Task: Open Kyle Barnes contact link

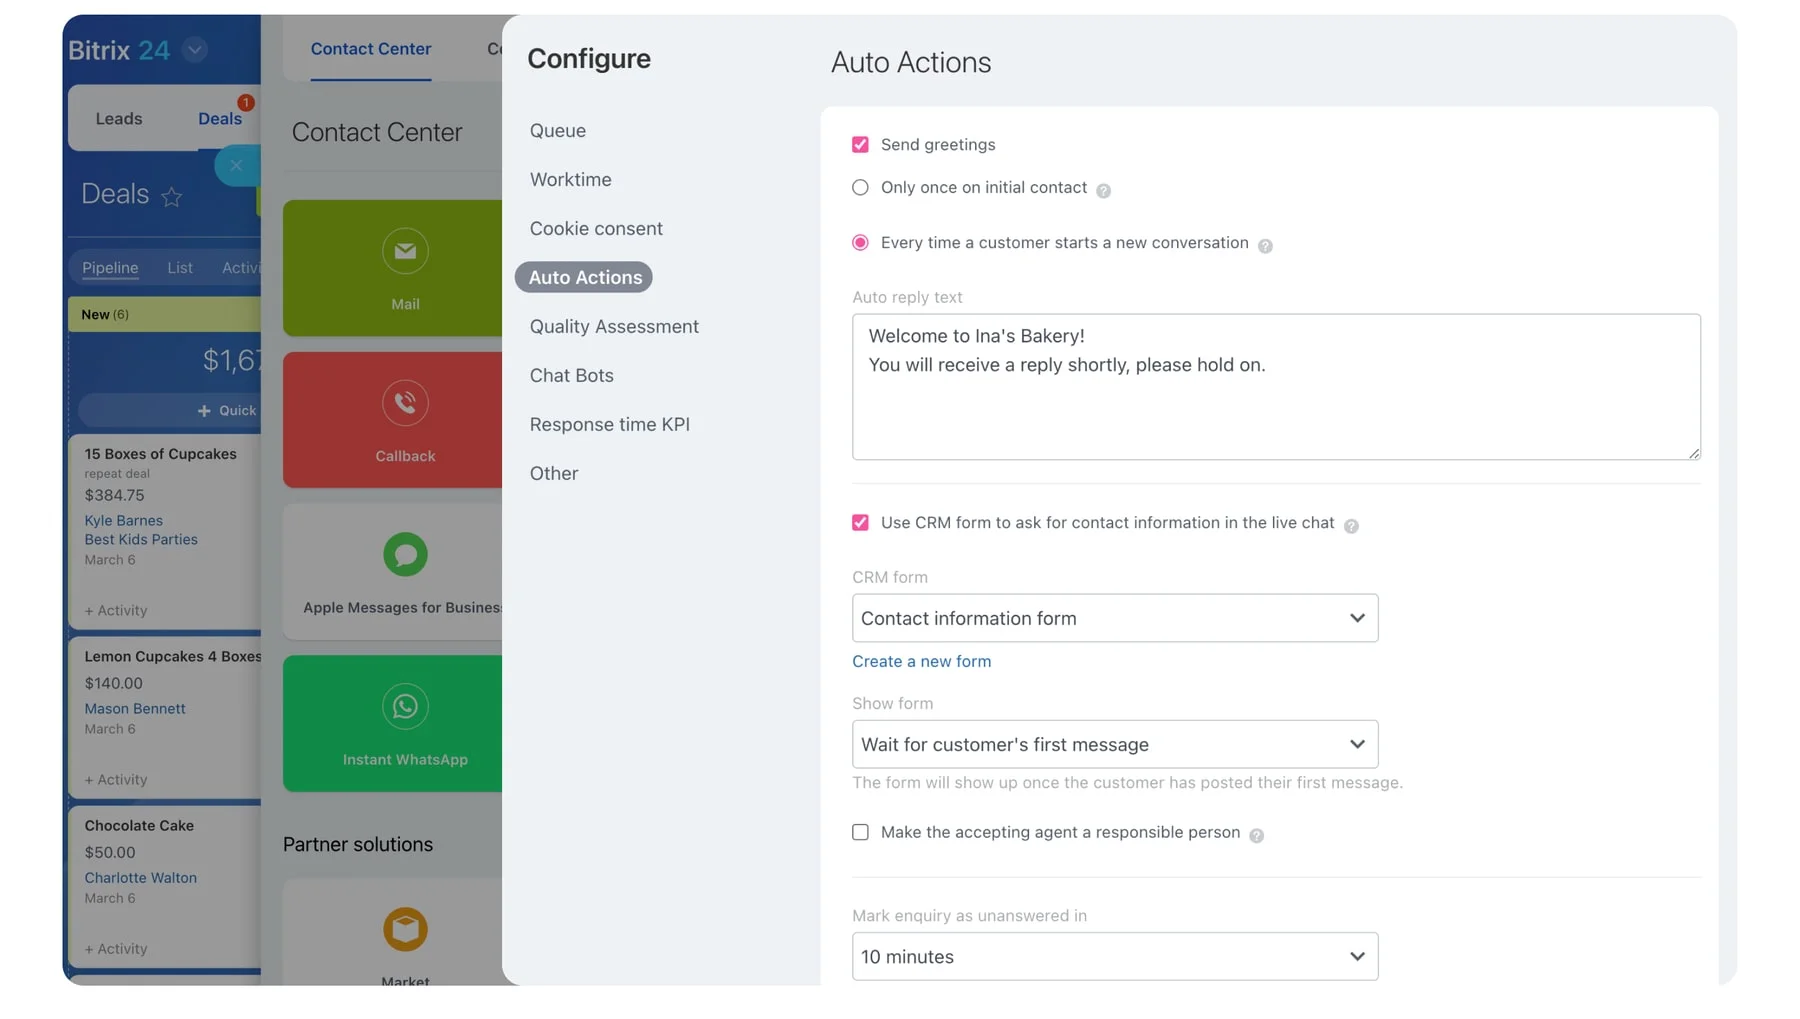Action: [x=123, y=521]
